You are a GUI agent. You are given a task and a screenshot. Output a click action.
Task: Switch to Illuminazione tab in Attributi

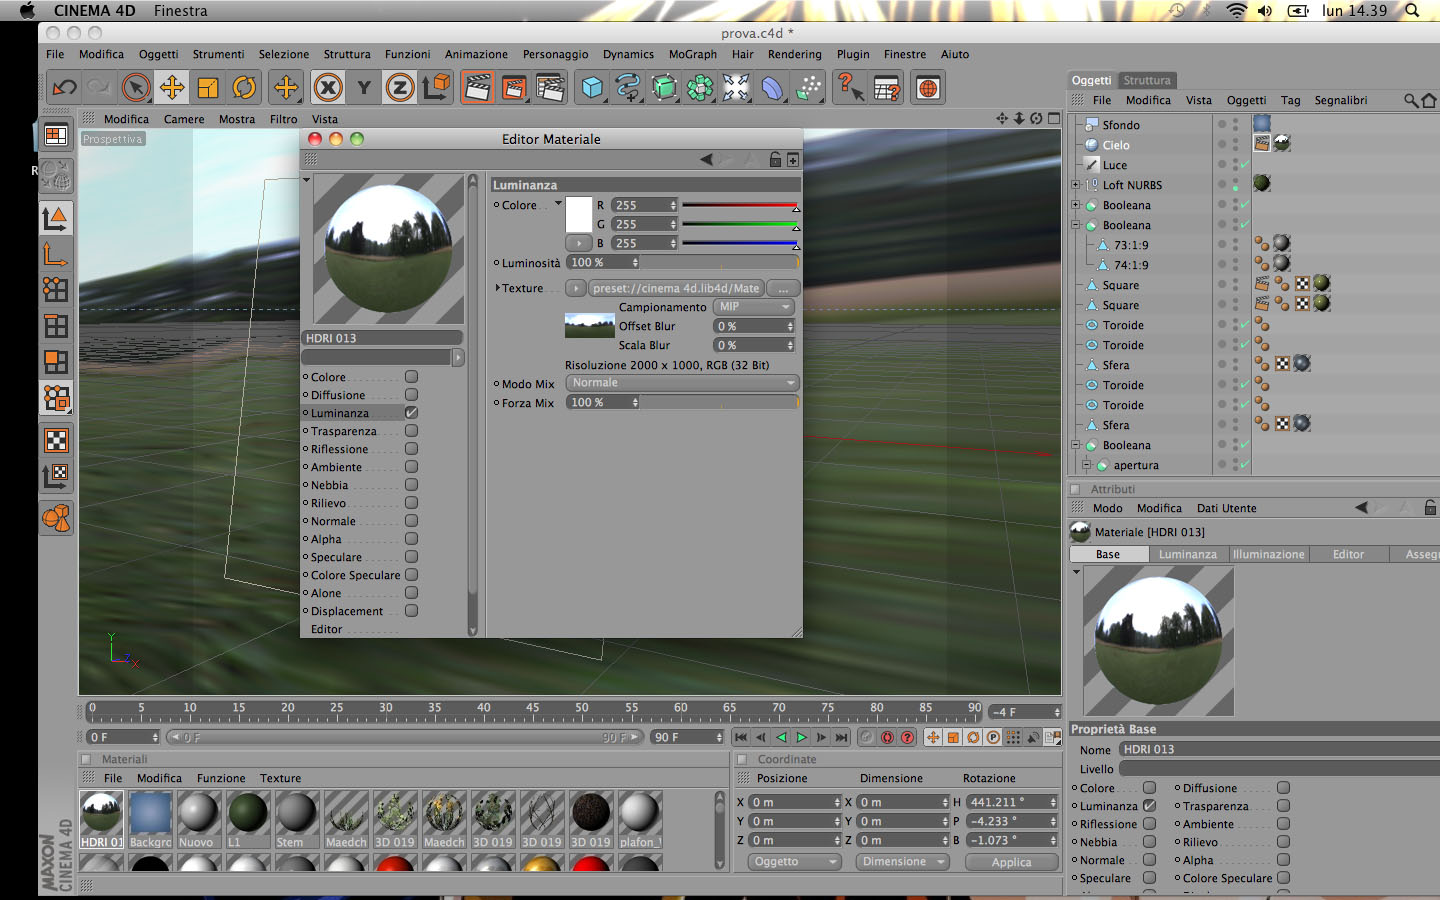(1268, 554)
